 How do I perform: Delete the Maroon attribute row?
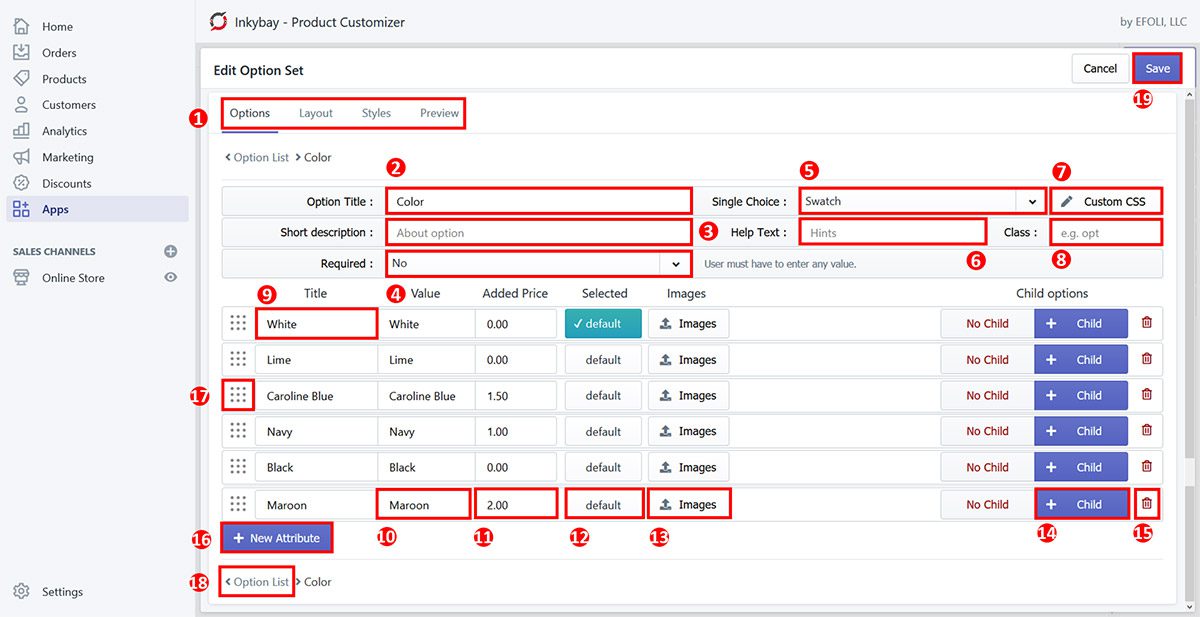coord(1146,503)
